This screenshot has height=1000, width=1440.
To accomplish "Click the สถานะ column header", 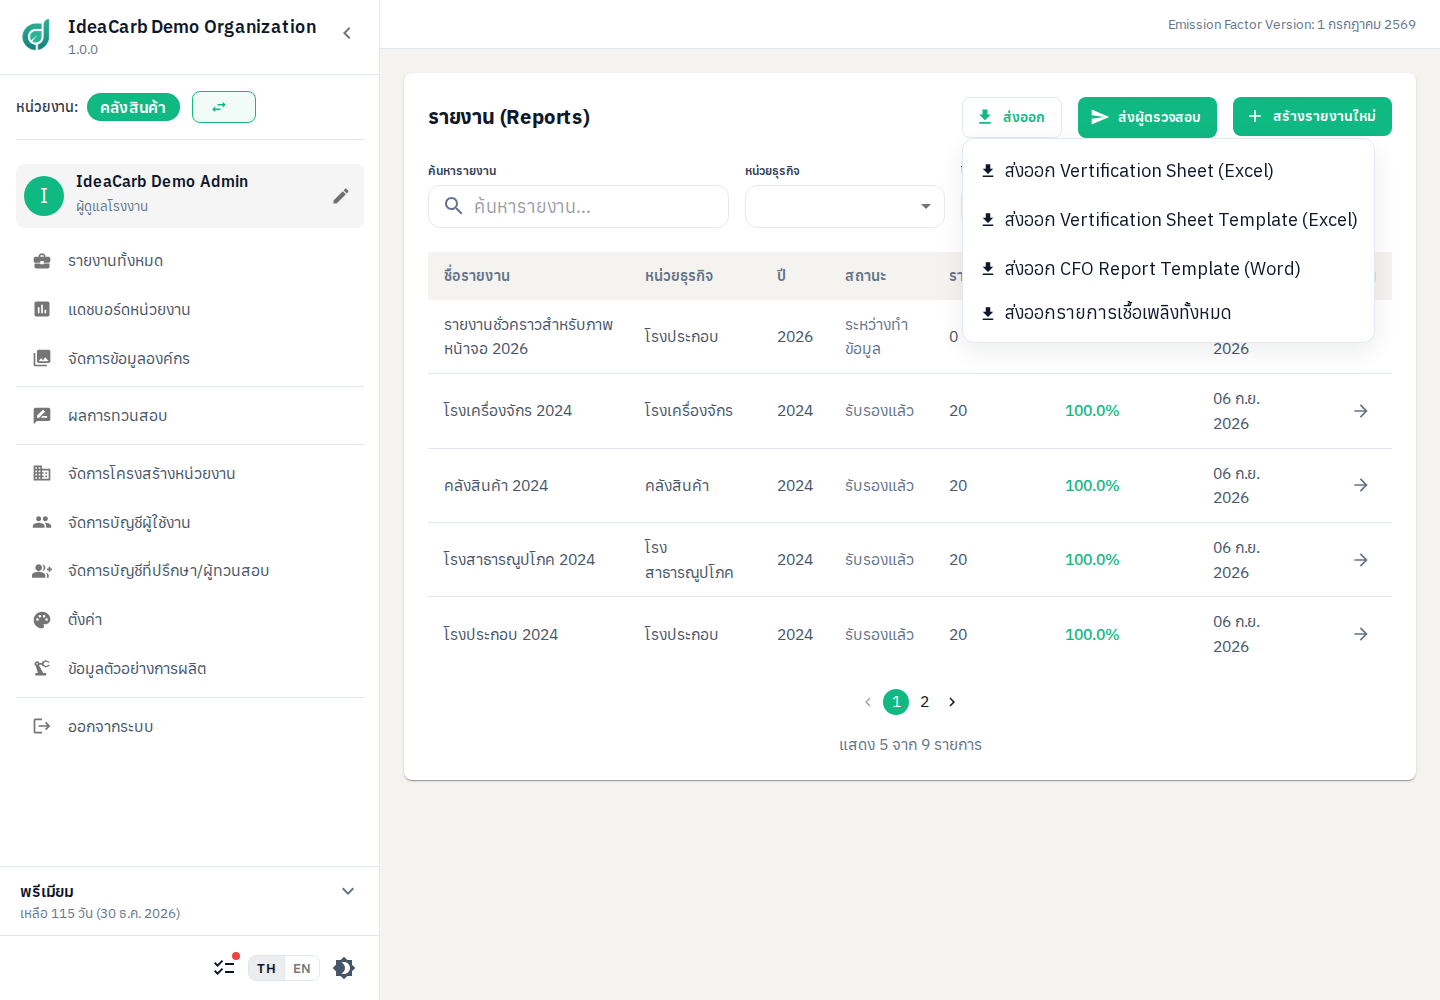I will 866,276.
